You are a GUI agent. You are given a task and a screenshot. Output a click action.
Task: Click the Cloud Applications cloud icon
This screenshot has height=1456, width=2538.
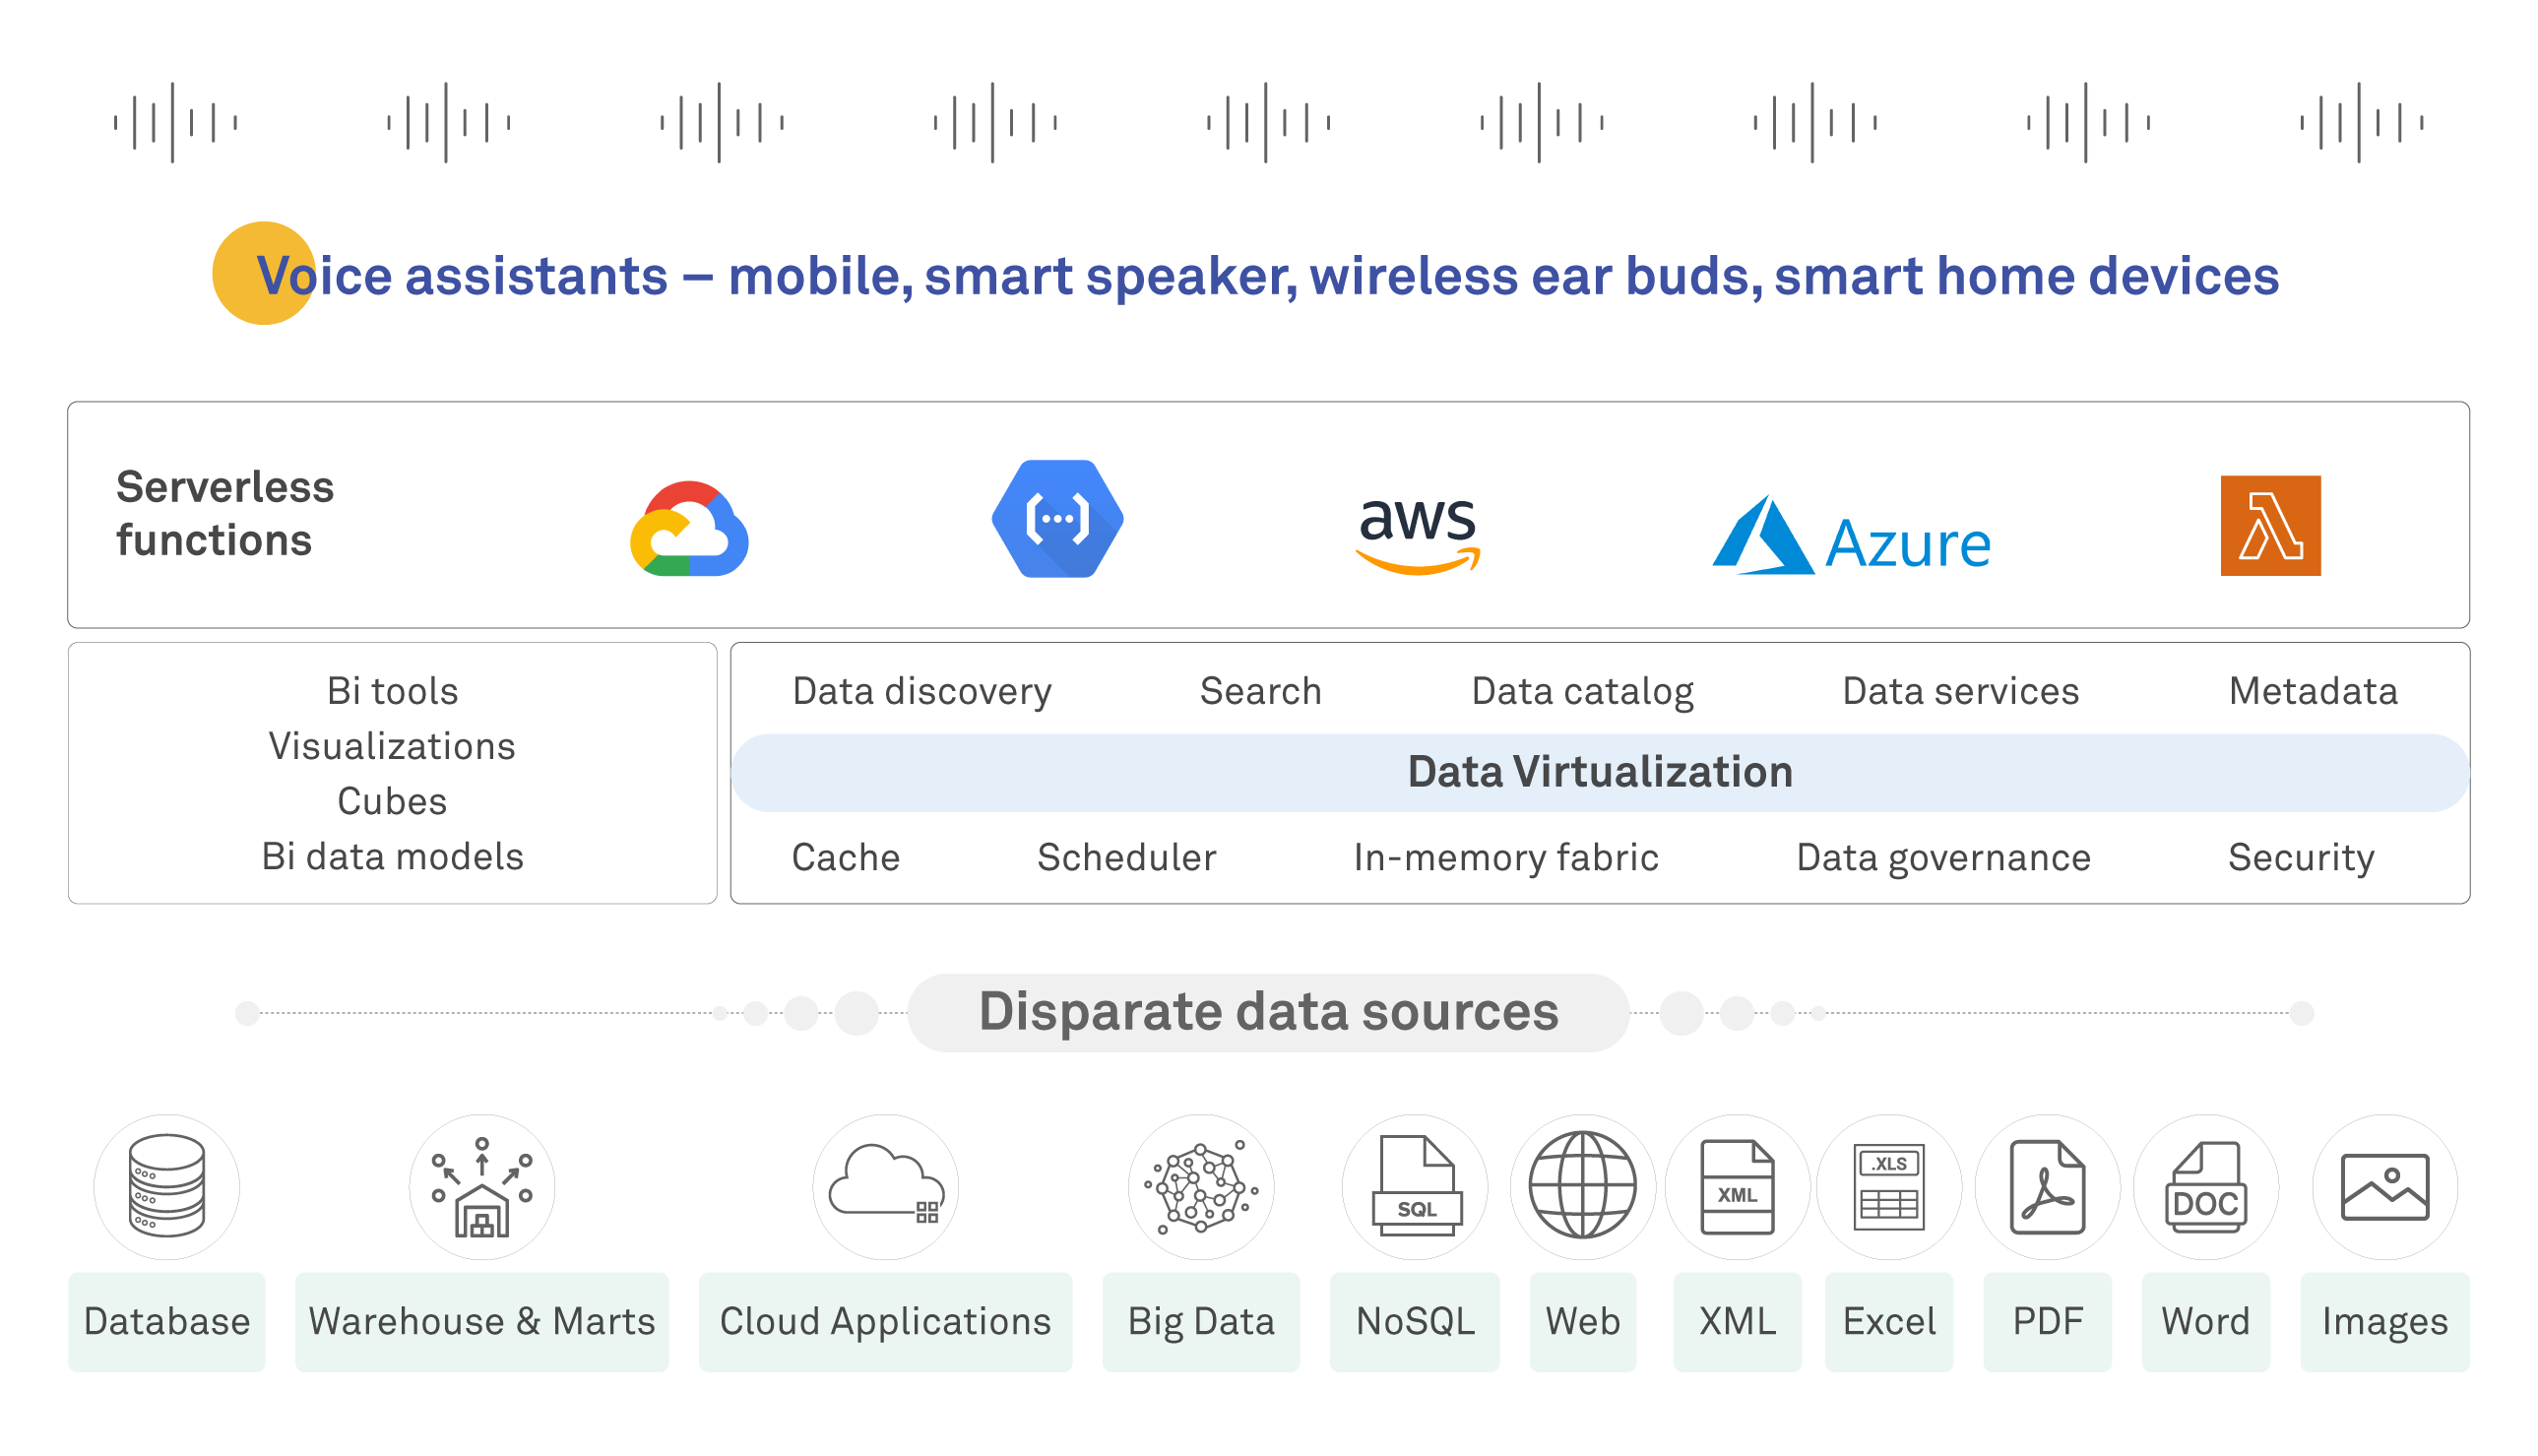(885, 1186)
